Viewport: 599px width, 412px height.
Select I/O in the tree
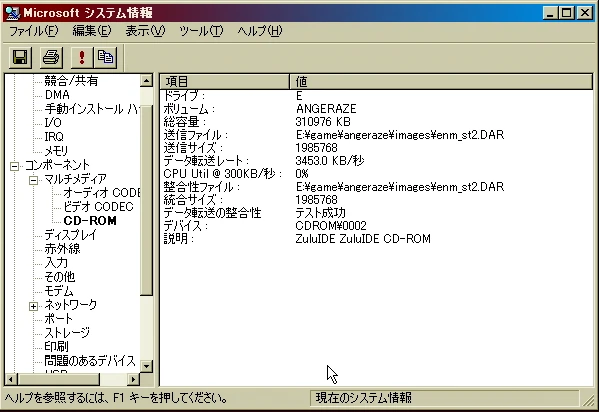point(53,123)
